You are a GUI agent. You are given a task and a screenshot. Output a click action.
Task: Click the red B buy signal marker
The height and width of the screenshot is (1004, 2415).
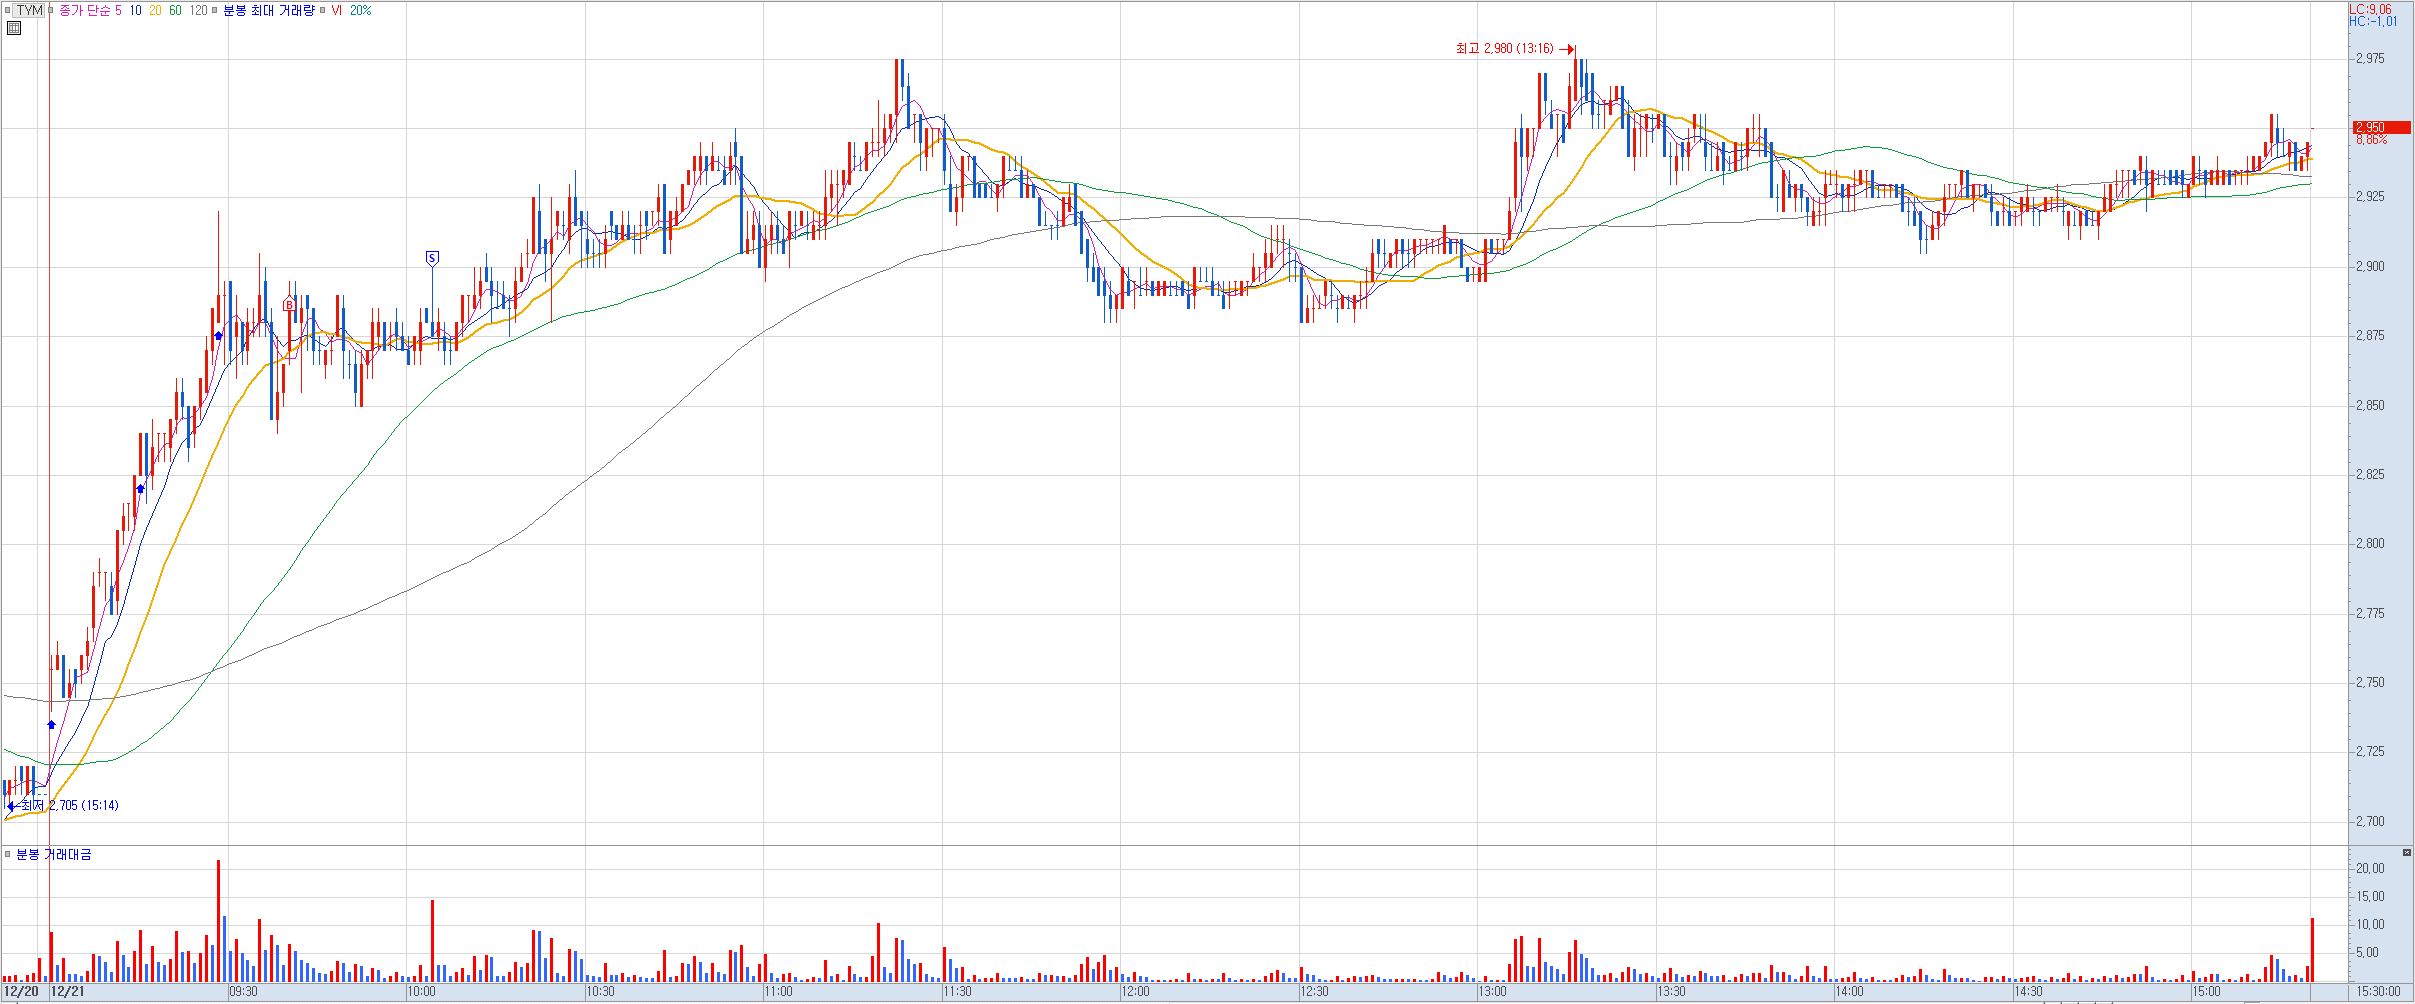coord(289,304)
